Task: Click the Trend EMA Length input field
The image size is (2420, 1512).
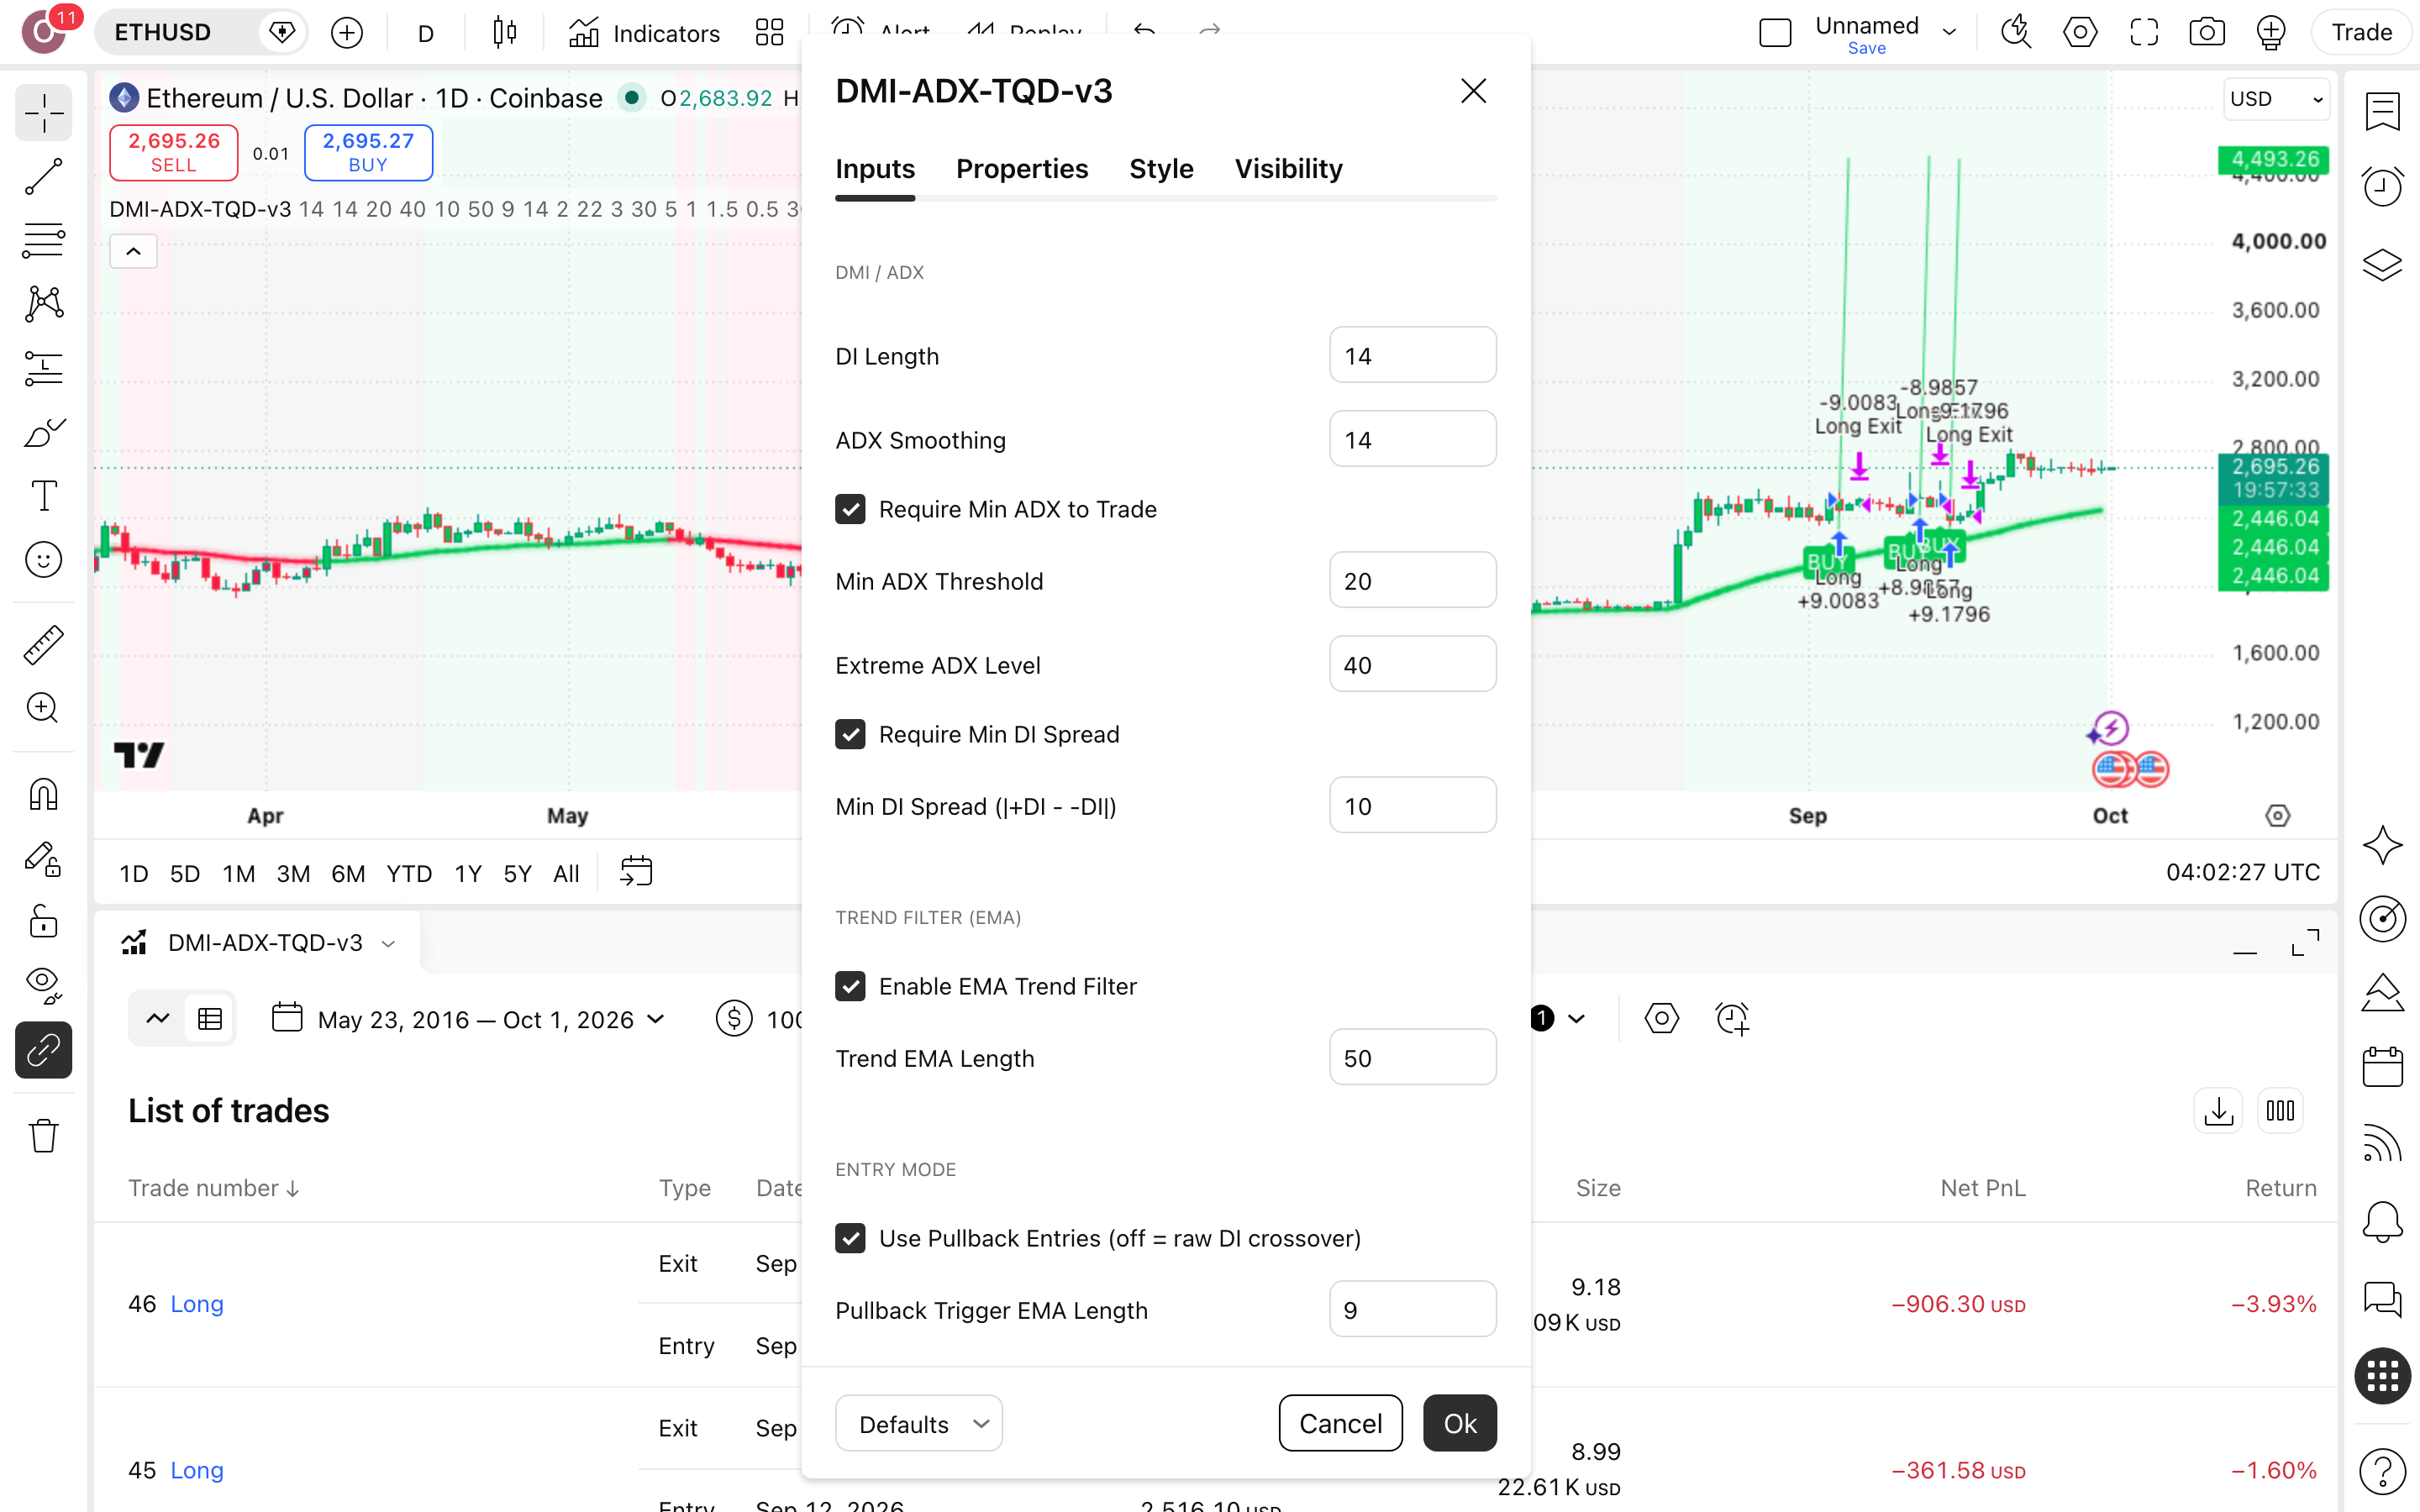Action: point(1412,1057)
